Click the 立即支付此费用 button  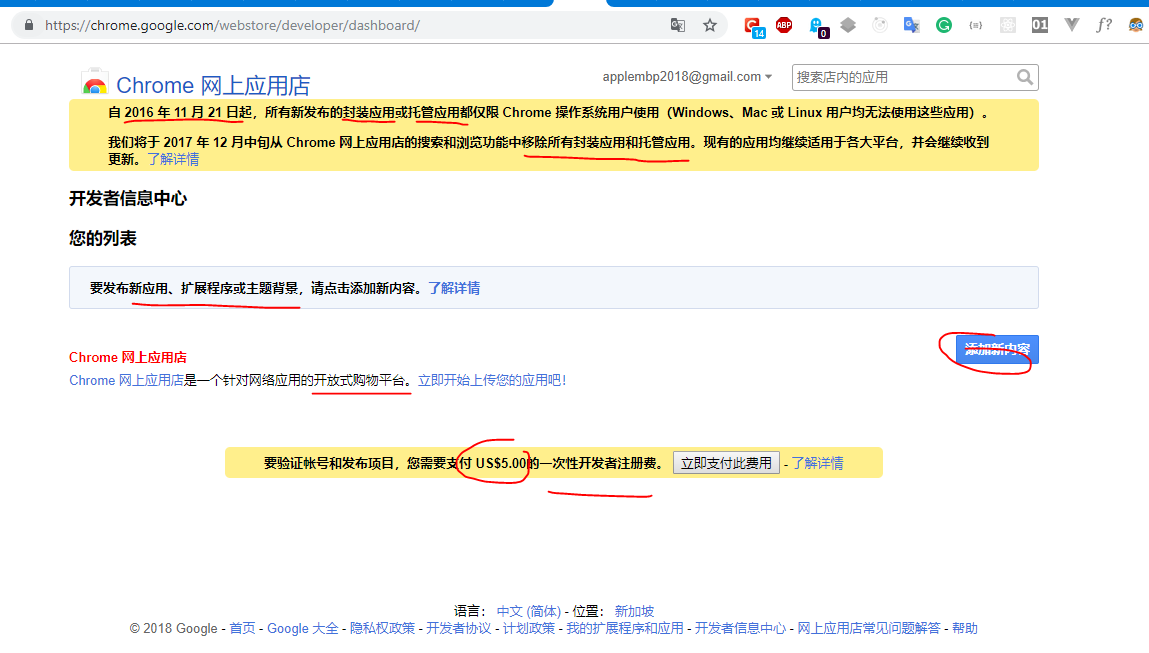726,463
